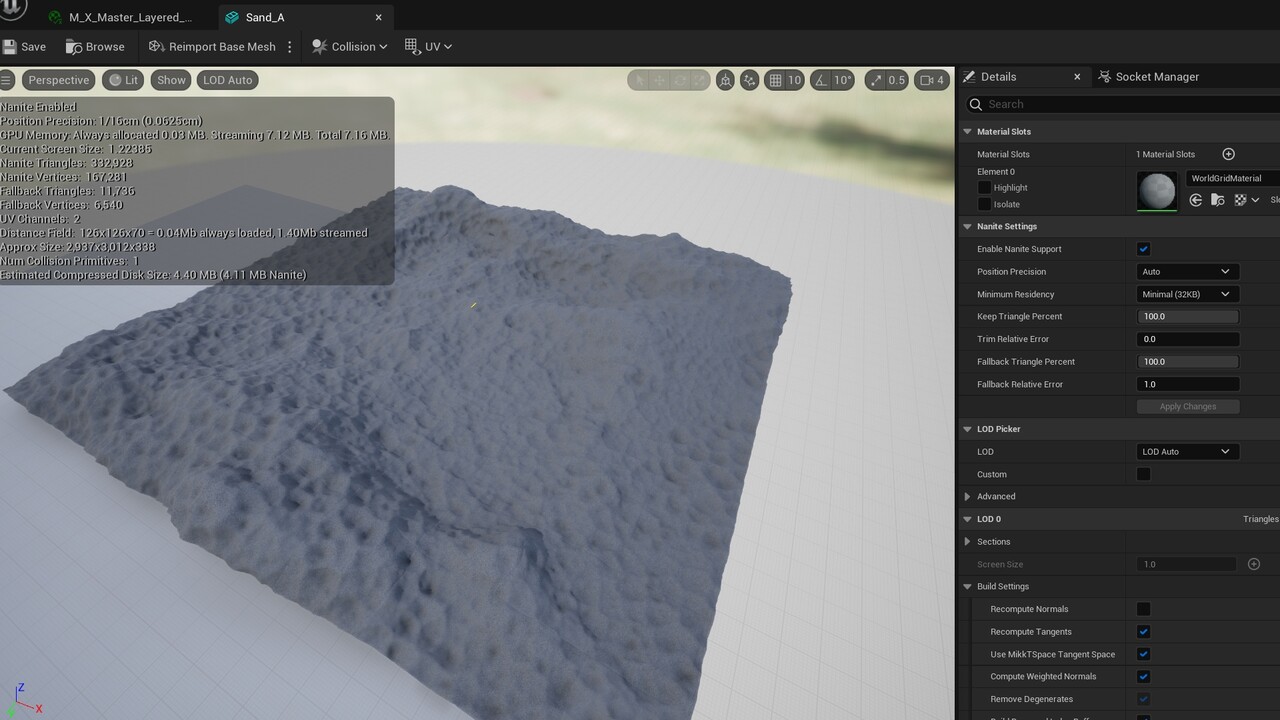Enable Recompute Normals checkbox

coord(1144,609)
